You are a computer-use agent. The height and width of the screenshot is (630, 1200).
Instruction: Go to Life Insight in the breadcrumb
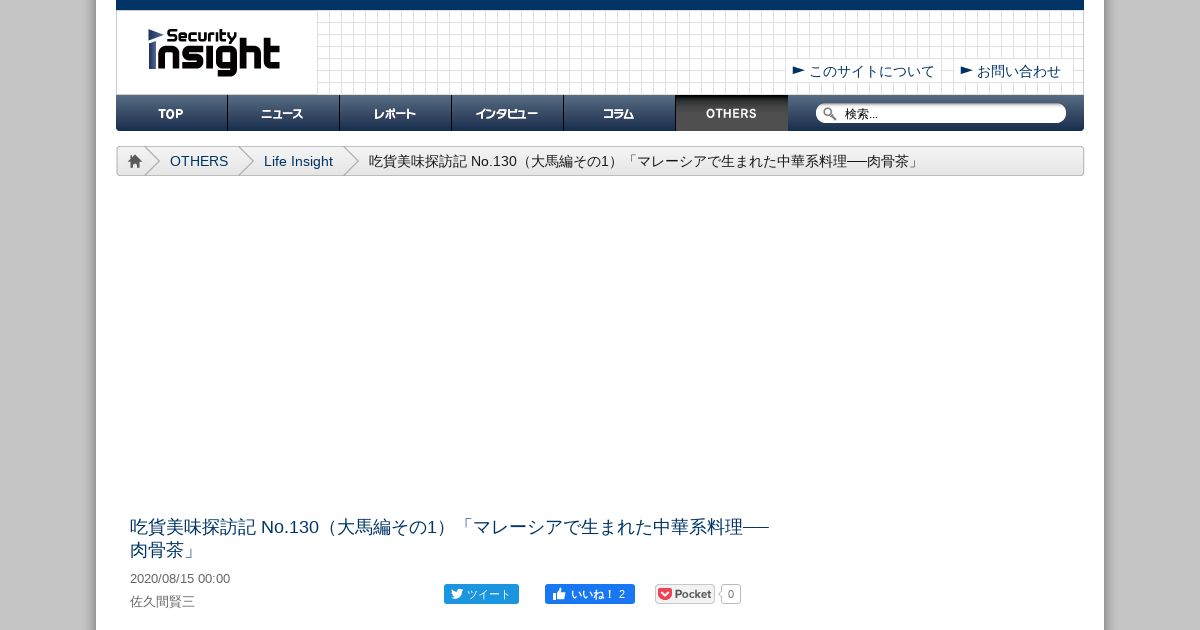[x=298, y=161]
